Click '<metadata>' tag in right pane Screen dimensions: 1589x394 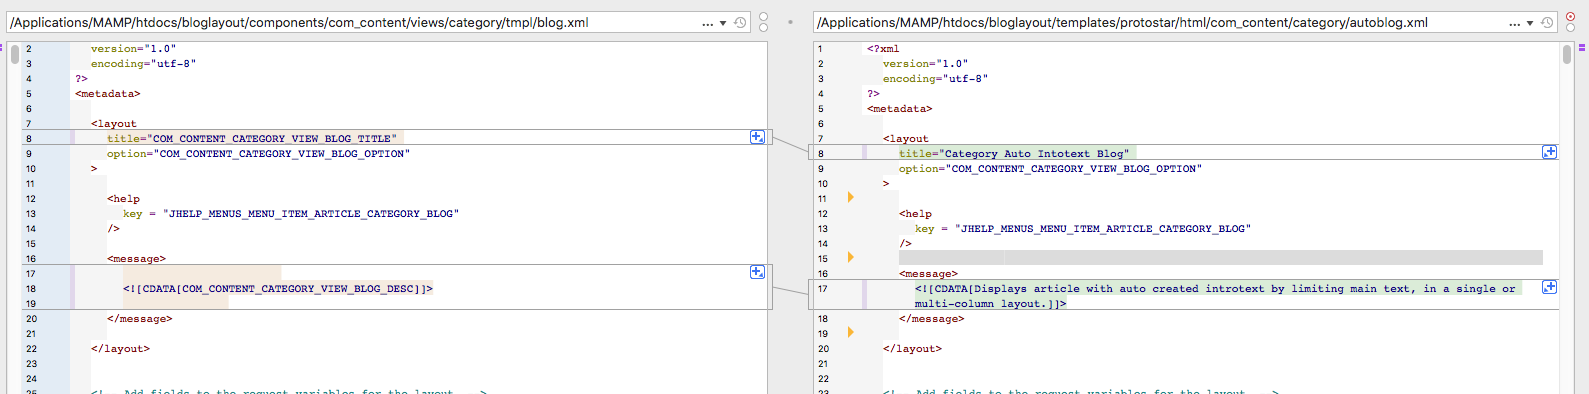pos(900,108)
